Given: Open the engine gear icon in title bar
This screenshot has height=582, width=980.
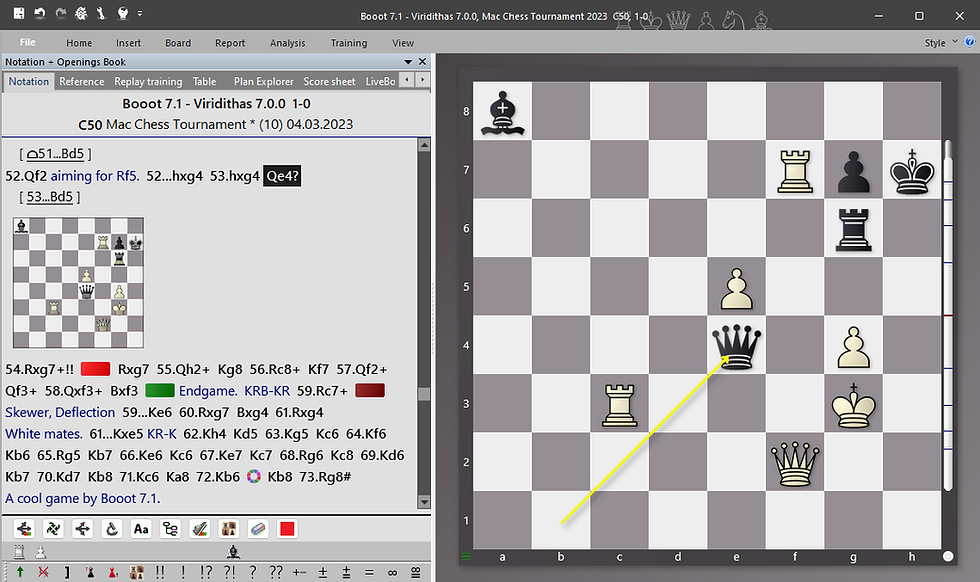Looking at the screenshot, I should click(x=81, y=13).
